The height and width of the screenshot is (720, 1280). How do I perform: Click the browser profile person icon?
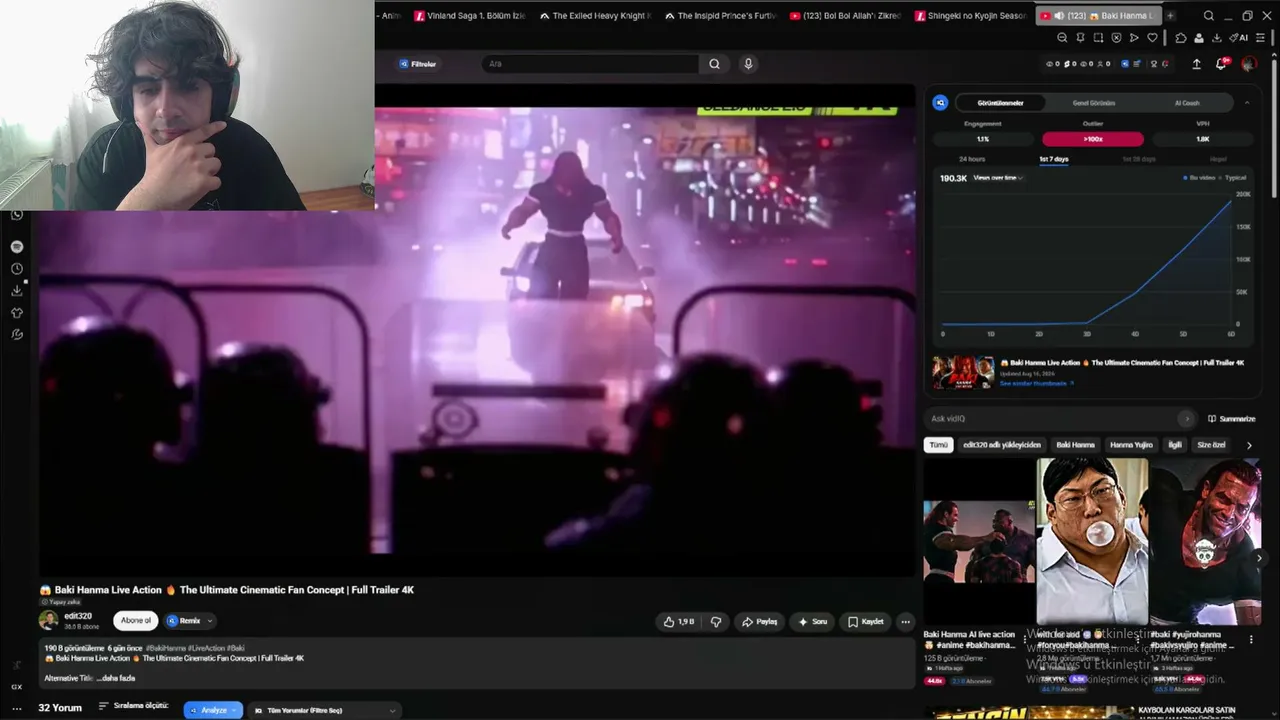1198,38
